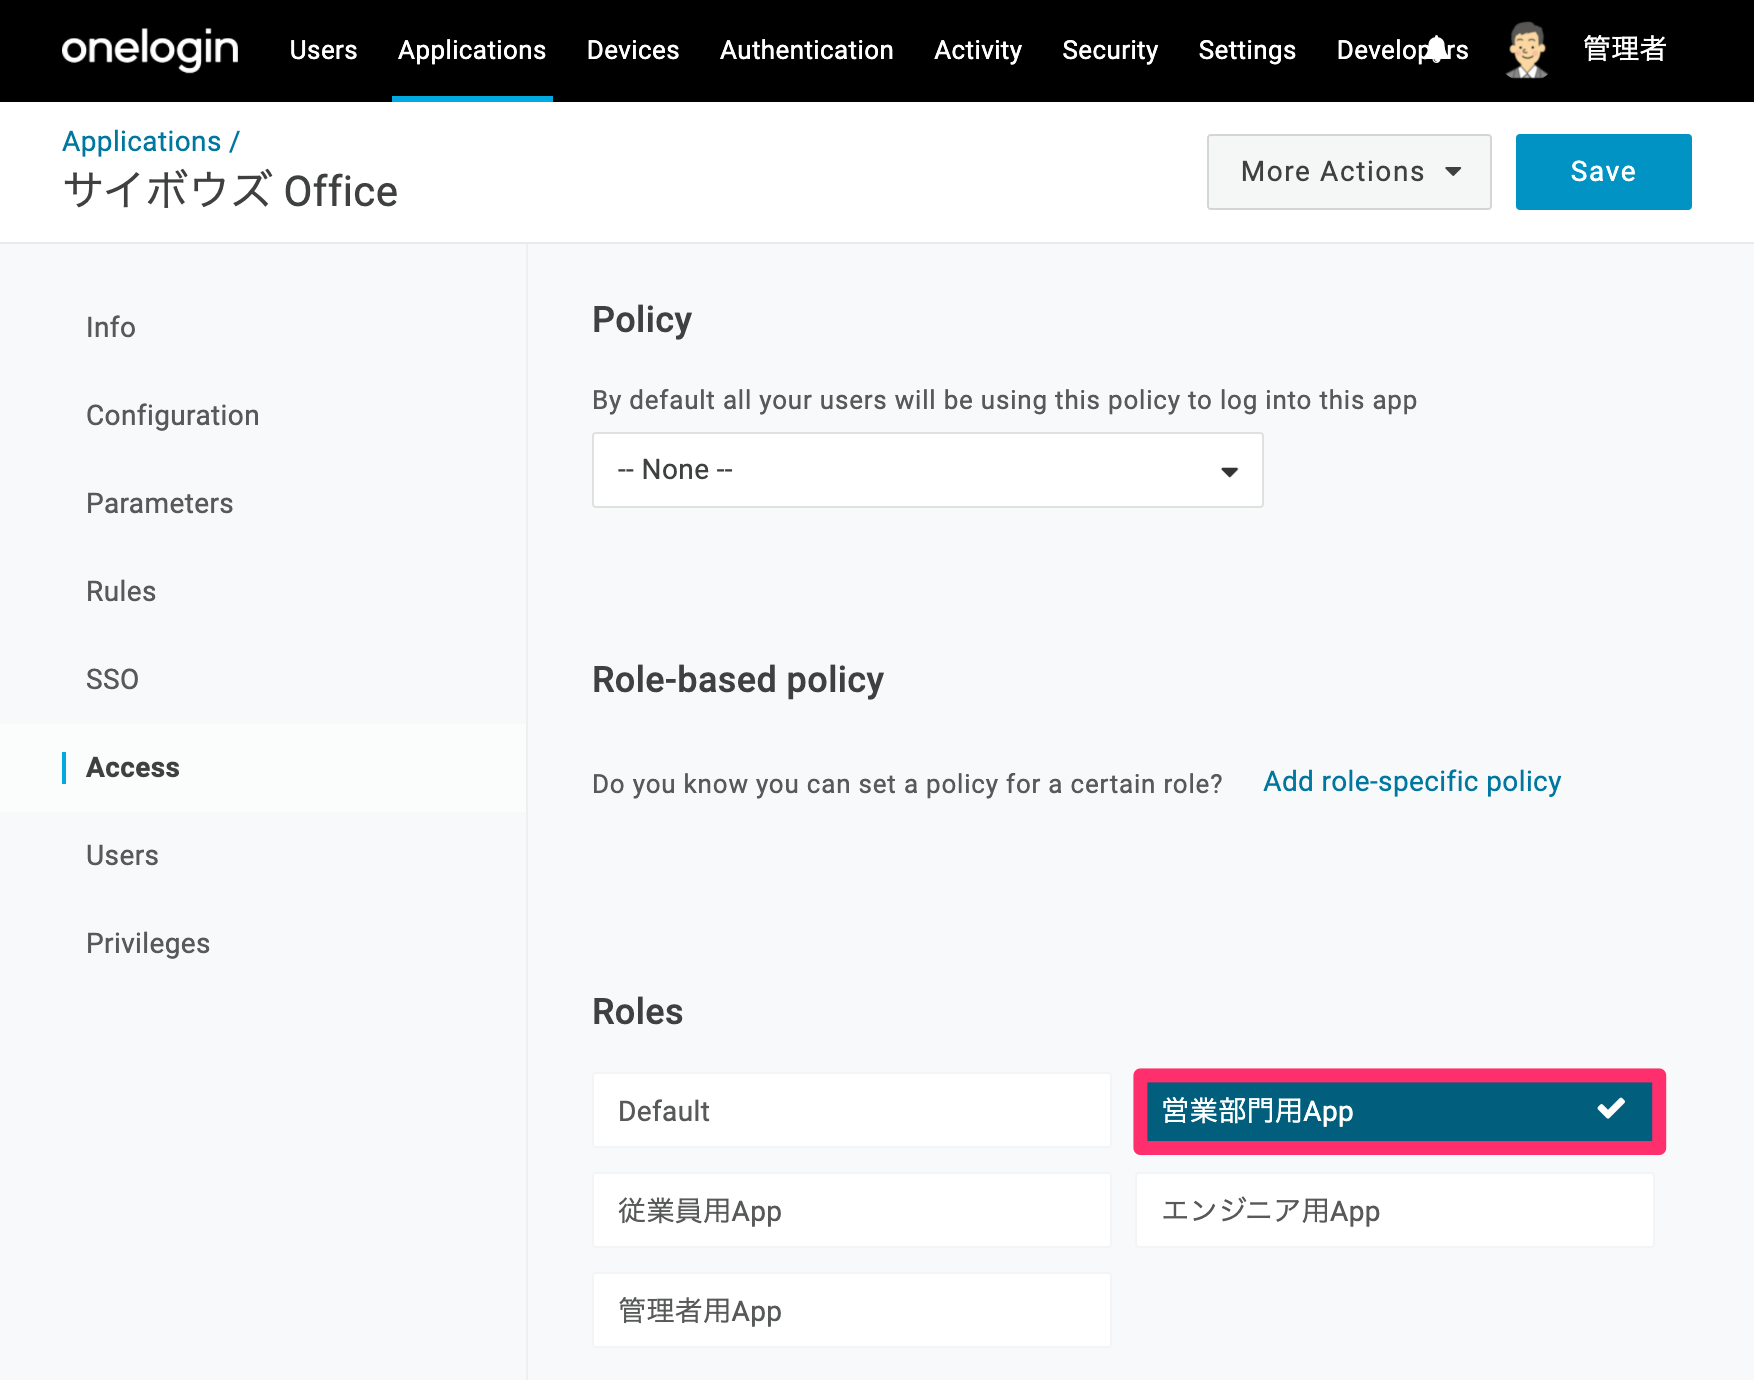Click the checkmark on 営業部門用App

(x=1611, y=1108)
